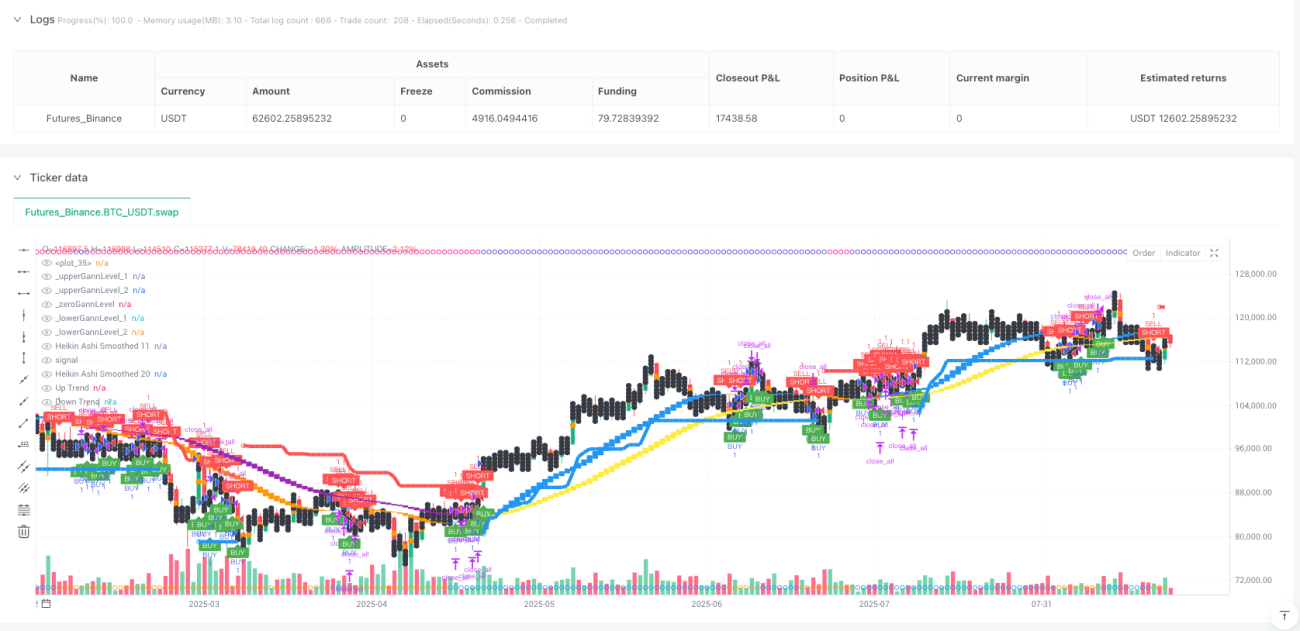This screenshot has width=1300, height=631.
Task: Open the Indicator button on chart
Action: pyautogui.click(x=1182, y=253)
